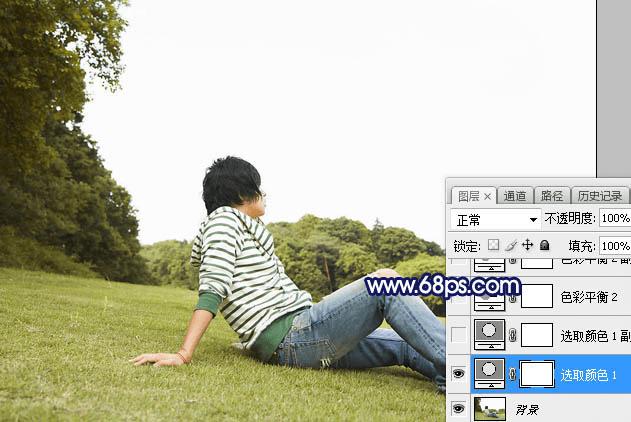Click the 填充 100% field
The width and height of the screenshot is (631, 422).
615,245
